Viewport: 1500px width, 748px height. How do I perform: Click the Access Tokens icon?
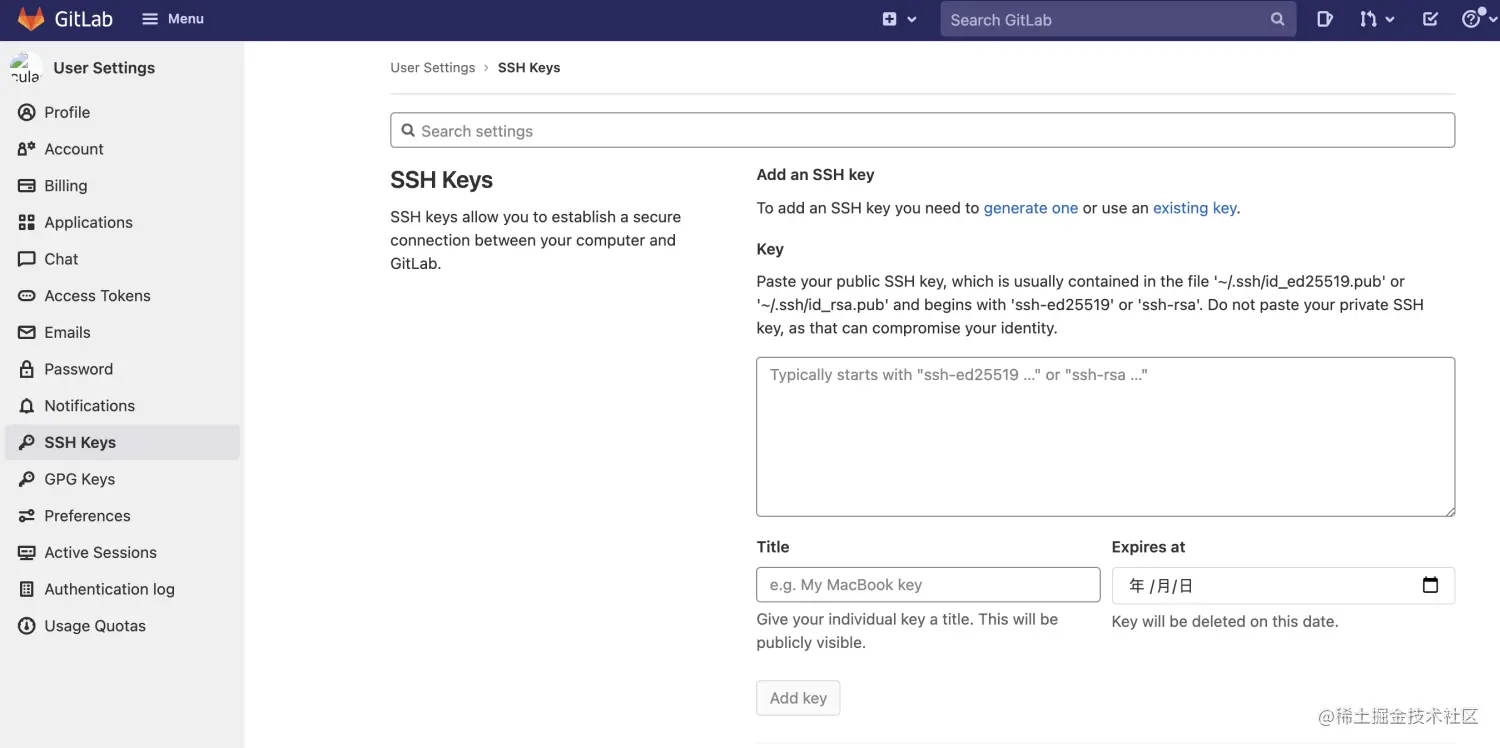point(27,296)
